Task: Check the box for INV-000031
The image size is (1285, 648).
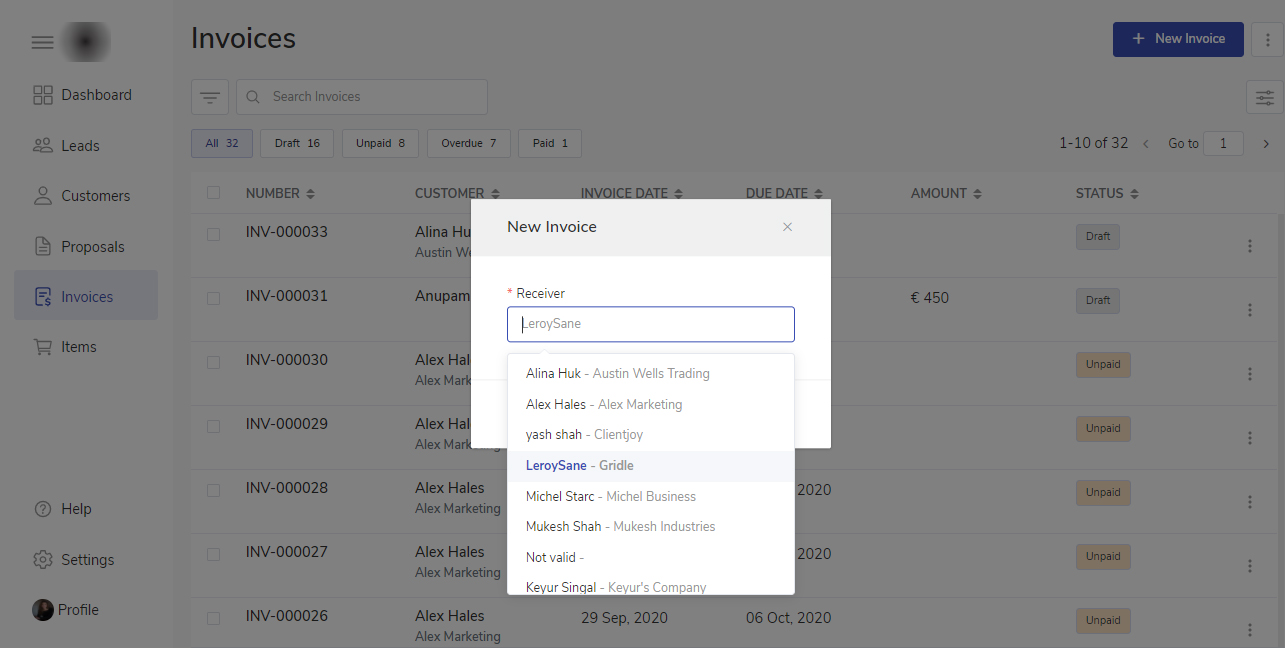Action: pyautogui.click(x=213, y=298)
